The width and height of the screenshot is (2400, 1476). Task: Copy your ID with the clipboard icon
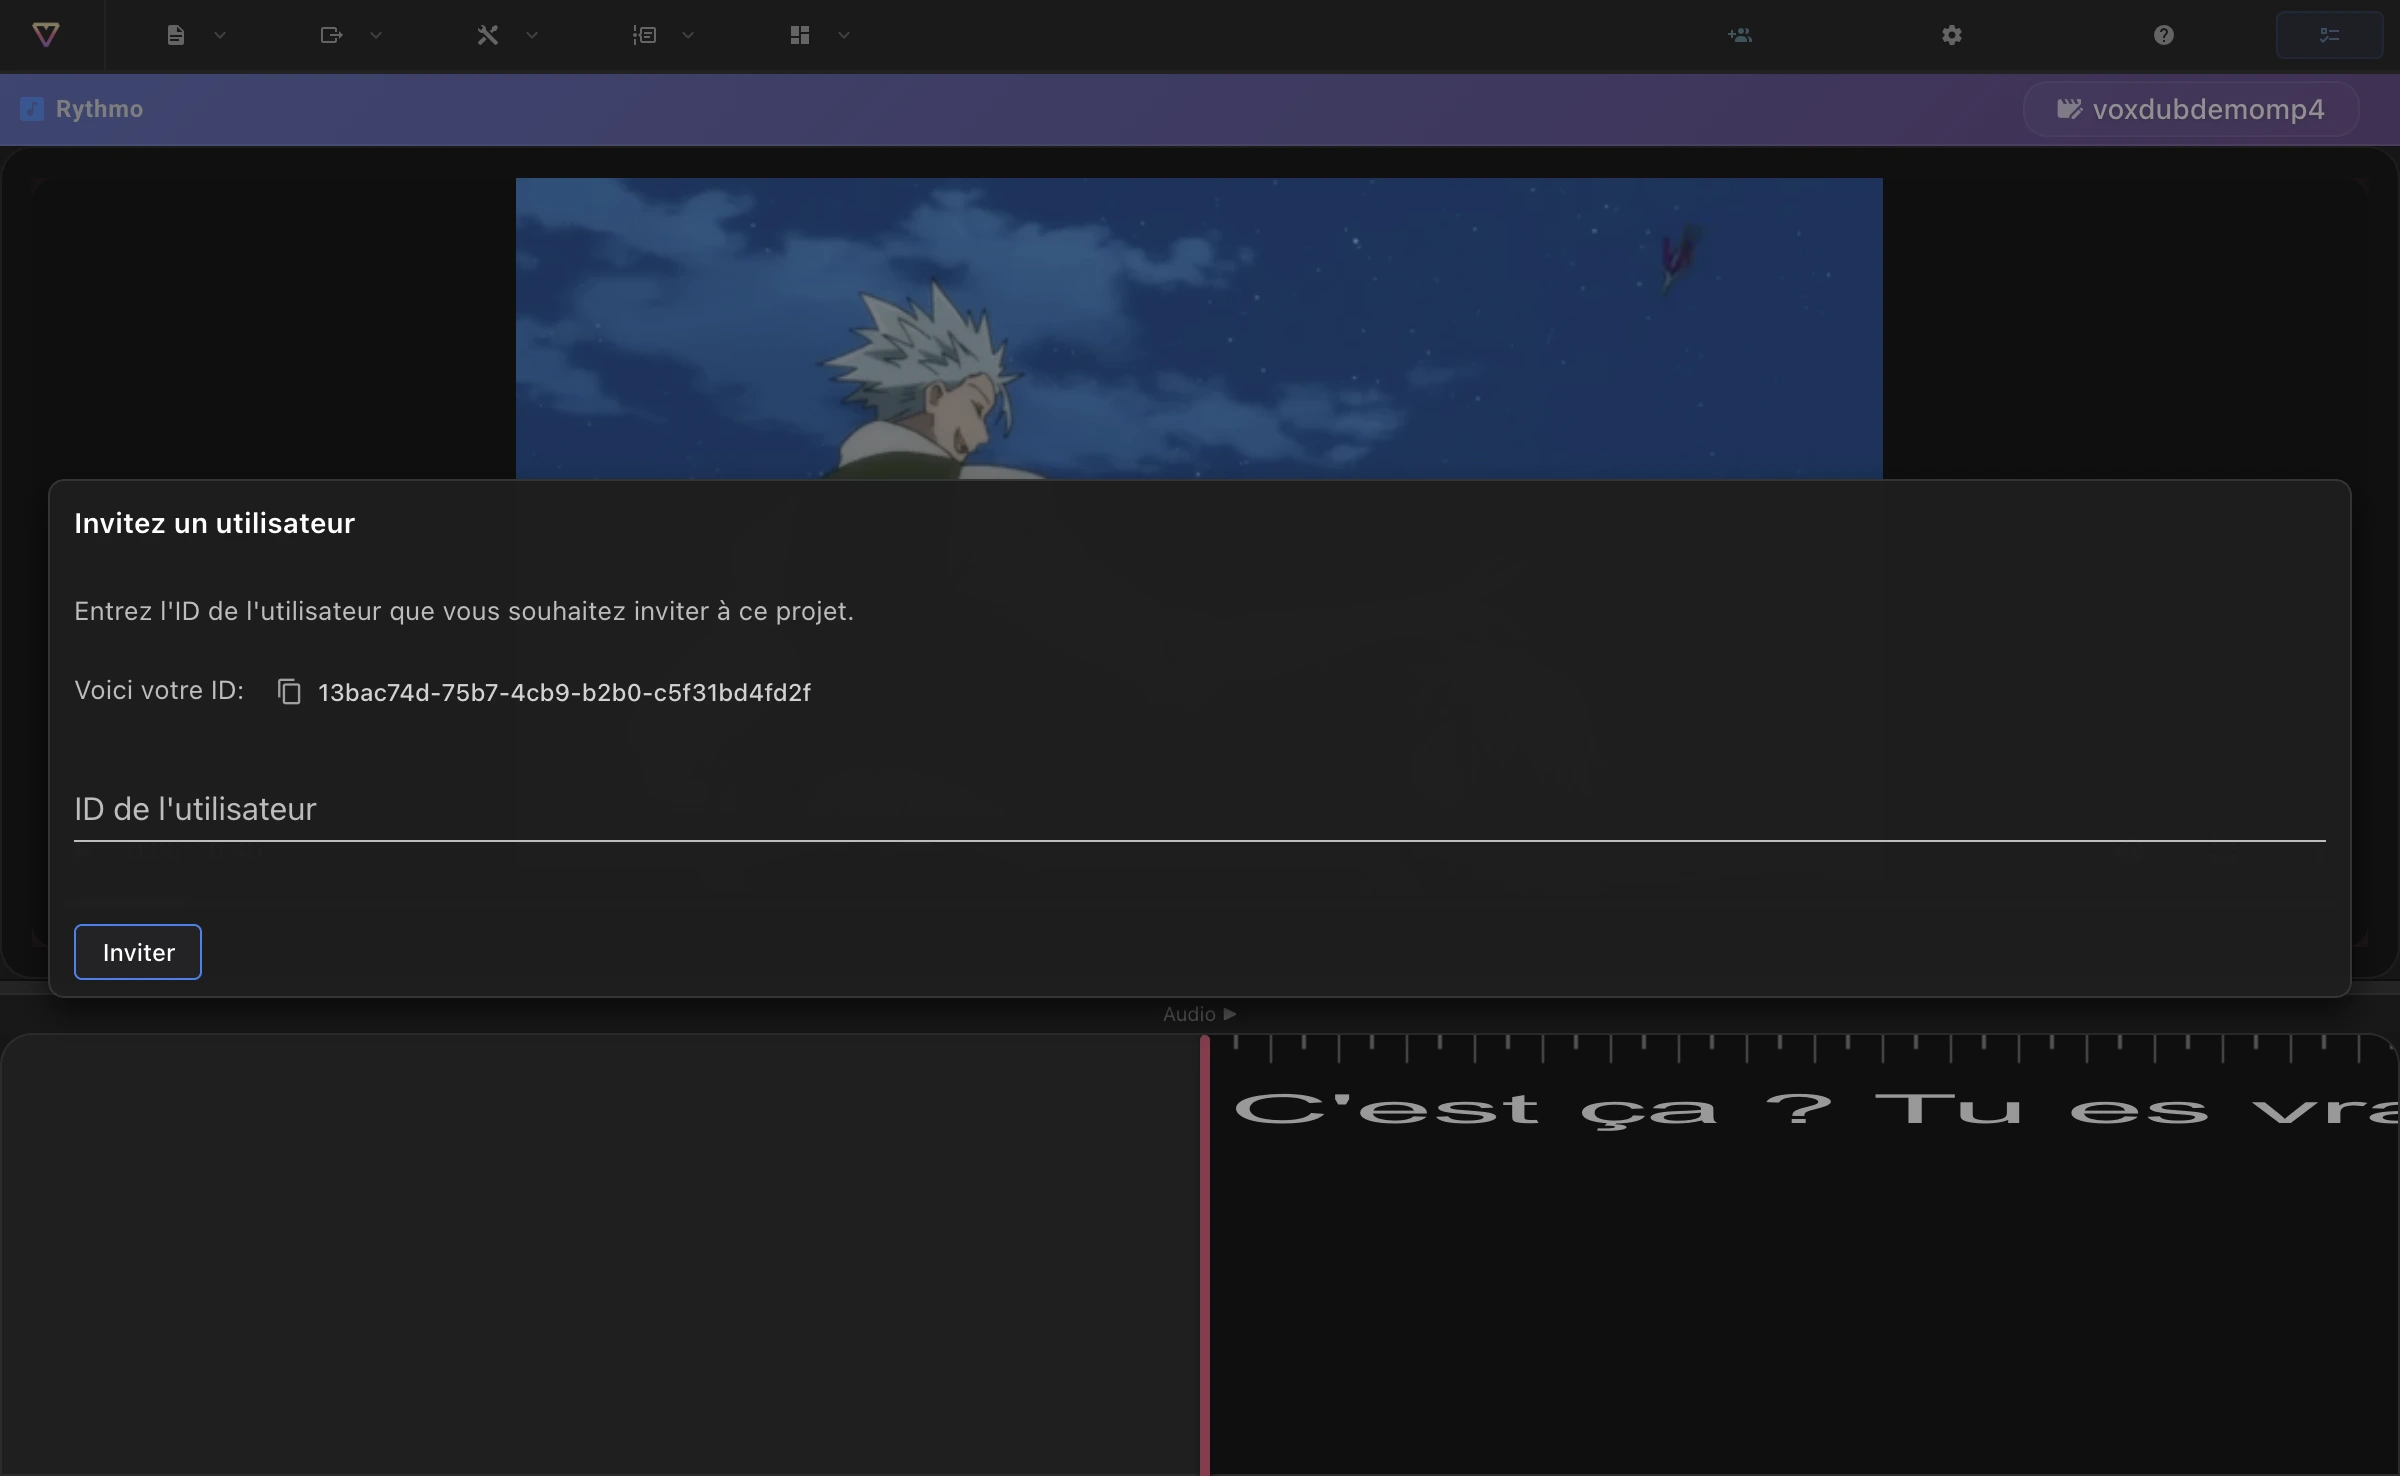coord(289,692)
